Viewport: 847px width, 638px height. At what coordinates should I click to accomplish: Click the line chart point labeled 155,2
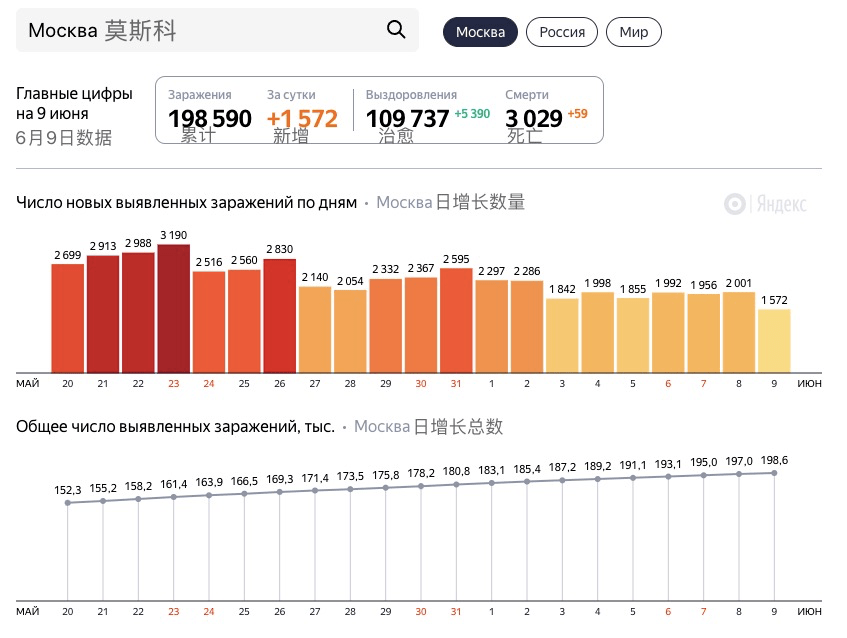pyautogui.click(x=103, y=501)
